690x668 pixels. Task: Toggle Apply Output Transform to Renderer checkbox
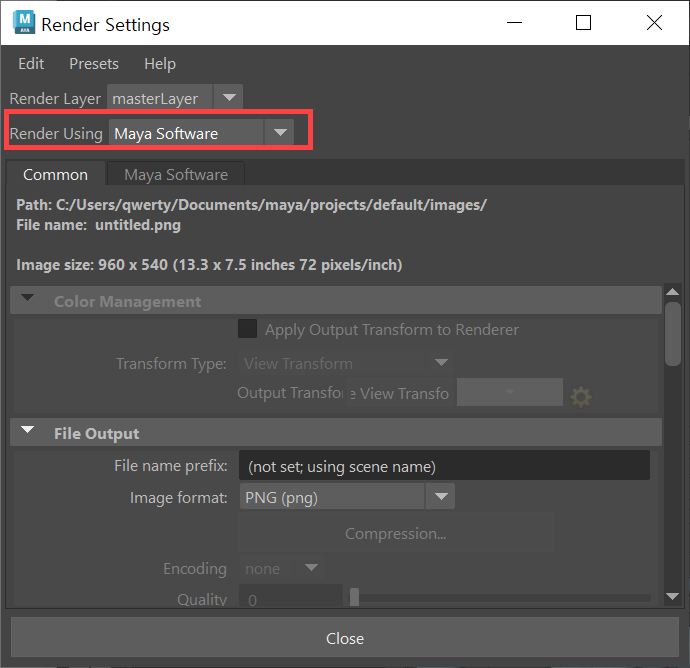[x=247, y=329]
